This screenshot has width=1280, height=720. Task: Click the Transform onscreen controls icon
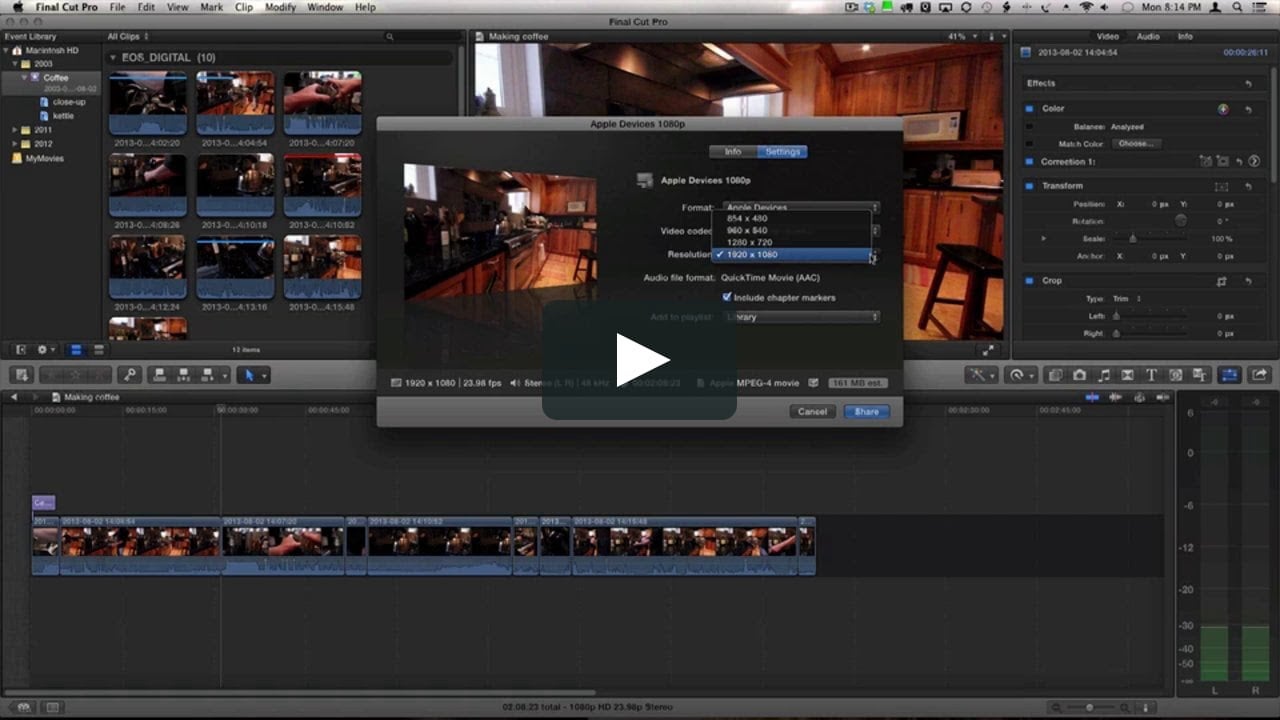(1222, 186)
